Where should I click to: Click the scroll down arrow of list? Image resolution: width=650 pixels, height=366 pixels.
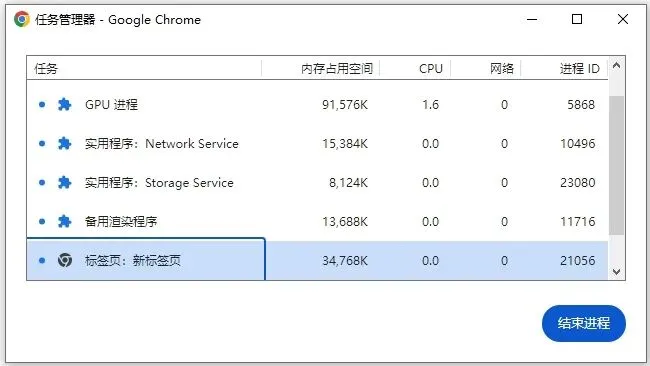click(616, 271)
